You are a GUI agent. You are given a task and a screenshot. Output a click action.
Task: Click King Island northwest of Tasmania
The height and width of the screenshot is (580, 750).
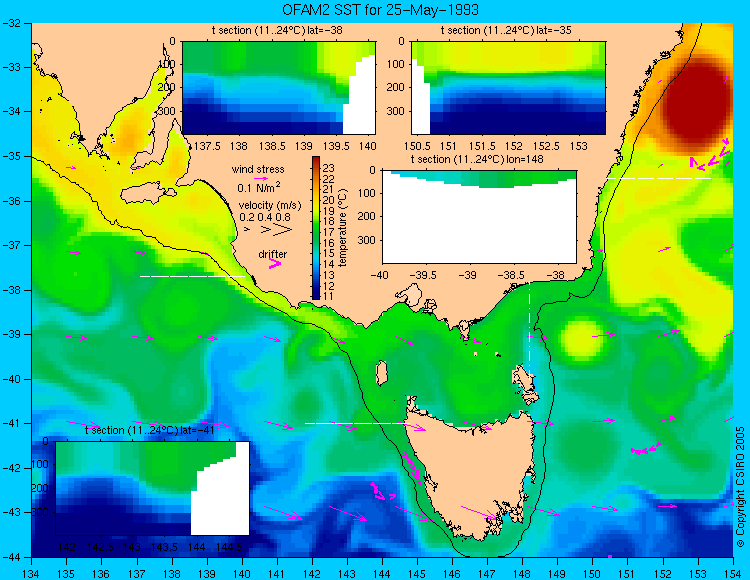[x=382, y=373]
